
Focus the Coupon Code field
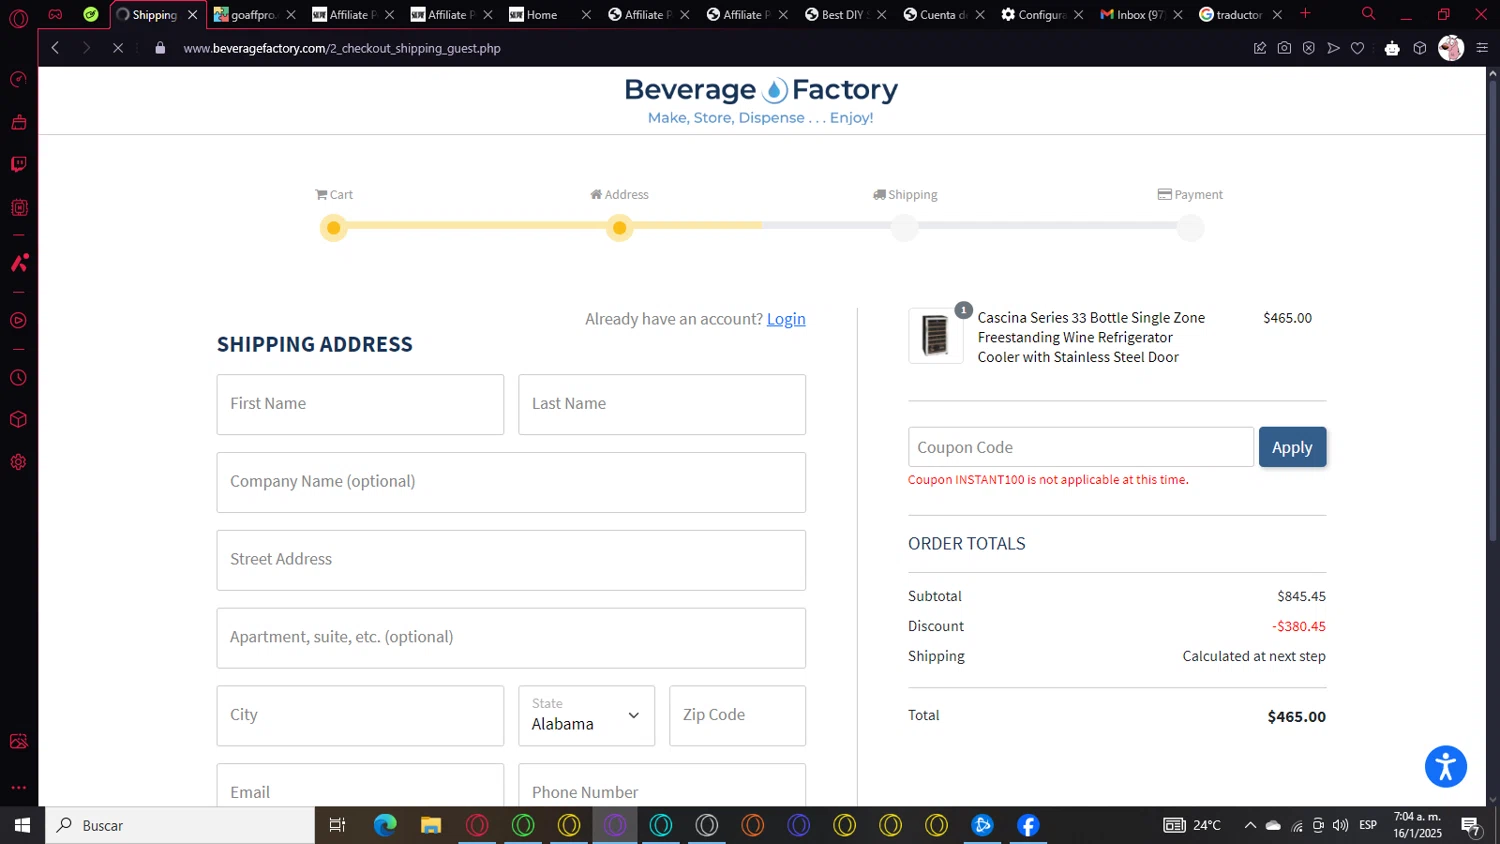pyautogui.click(x=1080, y=447)
